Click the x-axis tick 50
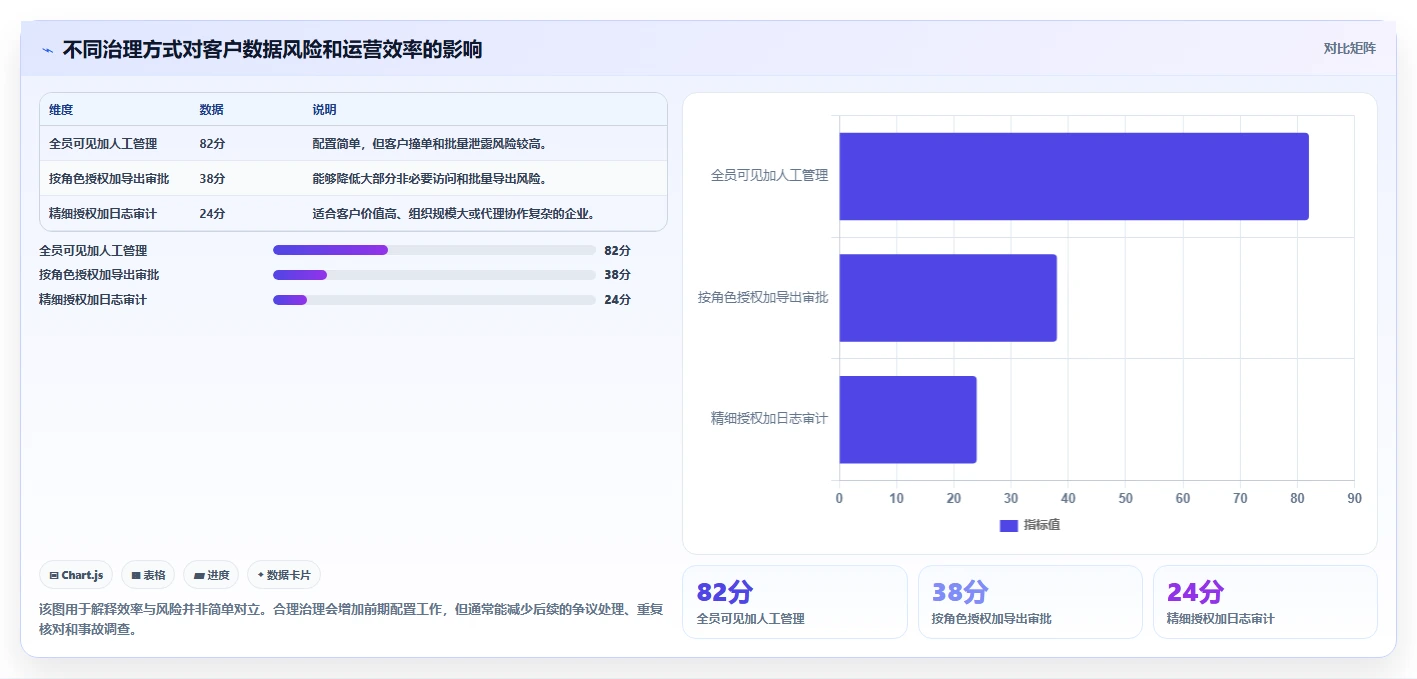The height and width of the screenshot is (679, 1417). point(1125,498)
